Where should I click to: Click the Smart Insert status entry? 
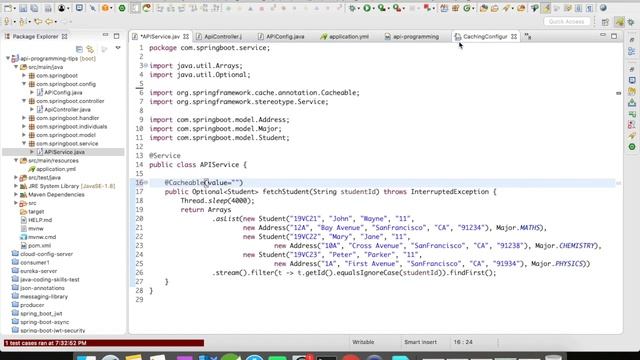point(420,342)
